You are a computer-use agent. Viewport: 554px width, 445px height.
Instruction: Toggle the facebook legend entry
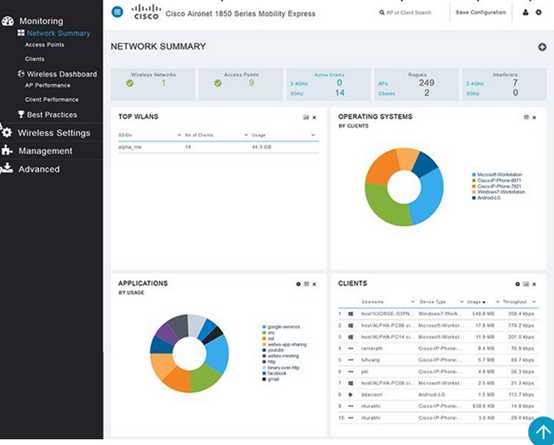click(274, 373)
